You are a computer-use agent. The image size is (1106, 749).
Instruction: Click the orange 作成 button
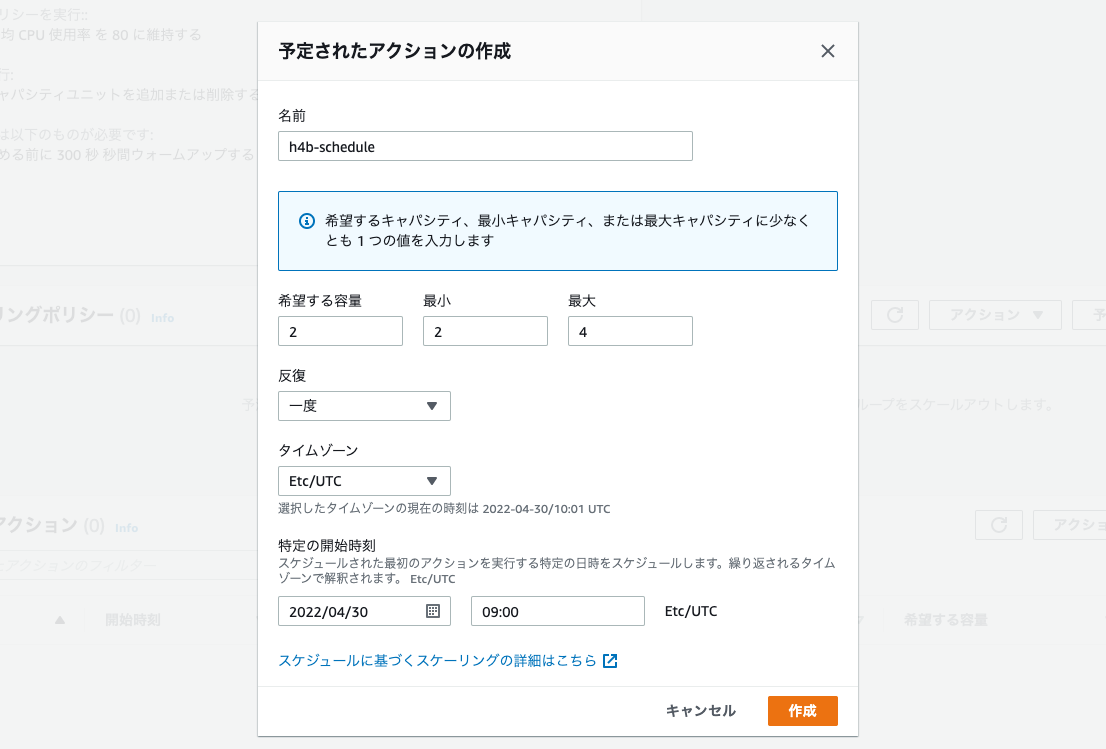point(802,711)
